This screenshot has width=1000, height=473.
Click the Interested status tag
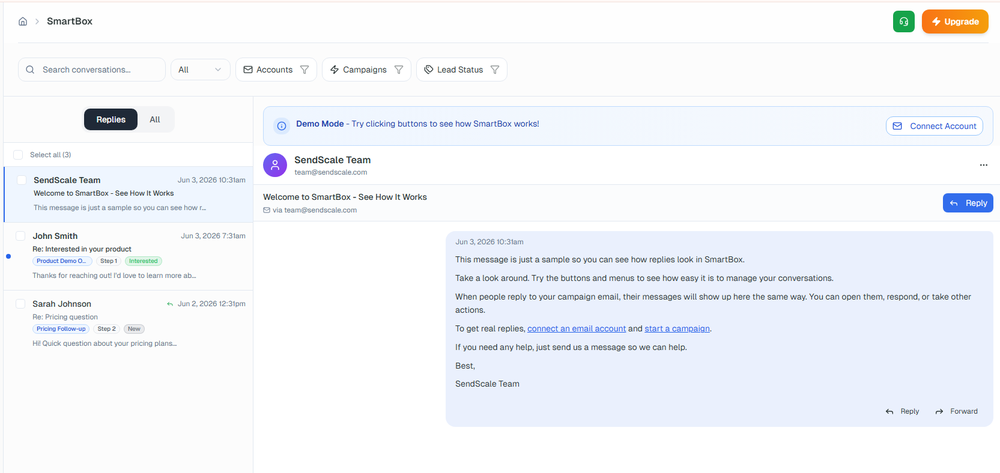tap(143, 261)
